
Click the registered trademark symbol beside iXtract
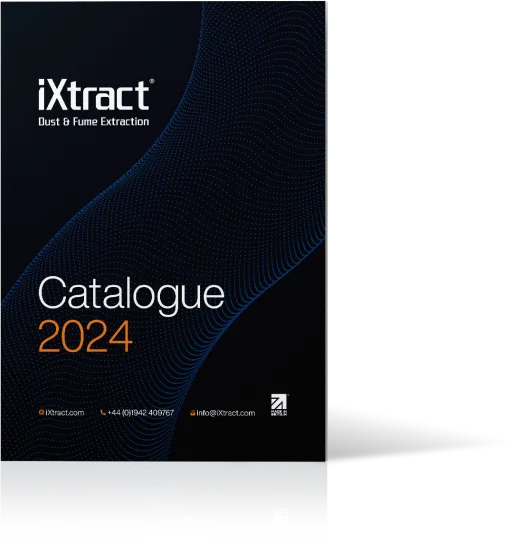(152, 81)
